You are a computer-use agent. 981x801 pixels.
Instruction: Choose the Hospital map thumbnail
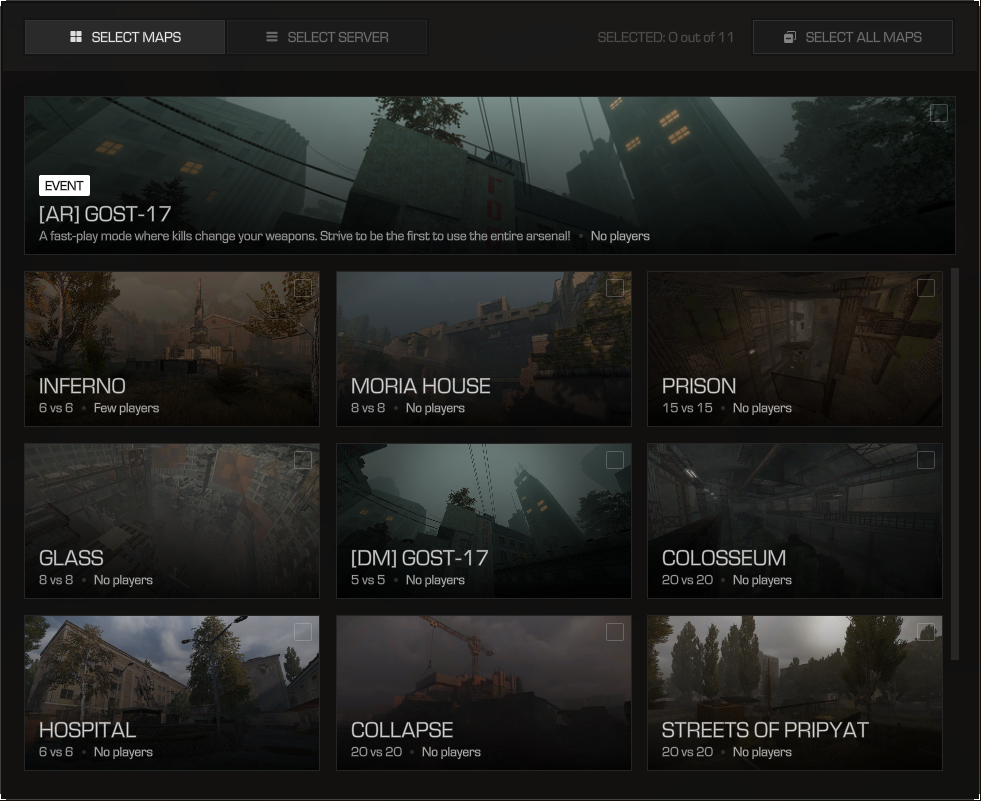171,680
